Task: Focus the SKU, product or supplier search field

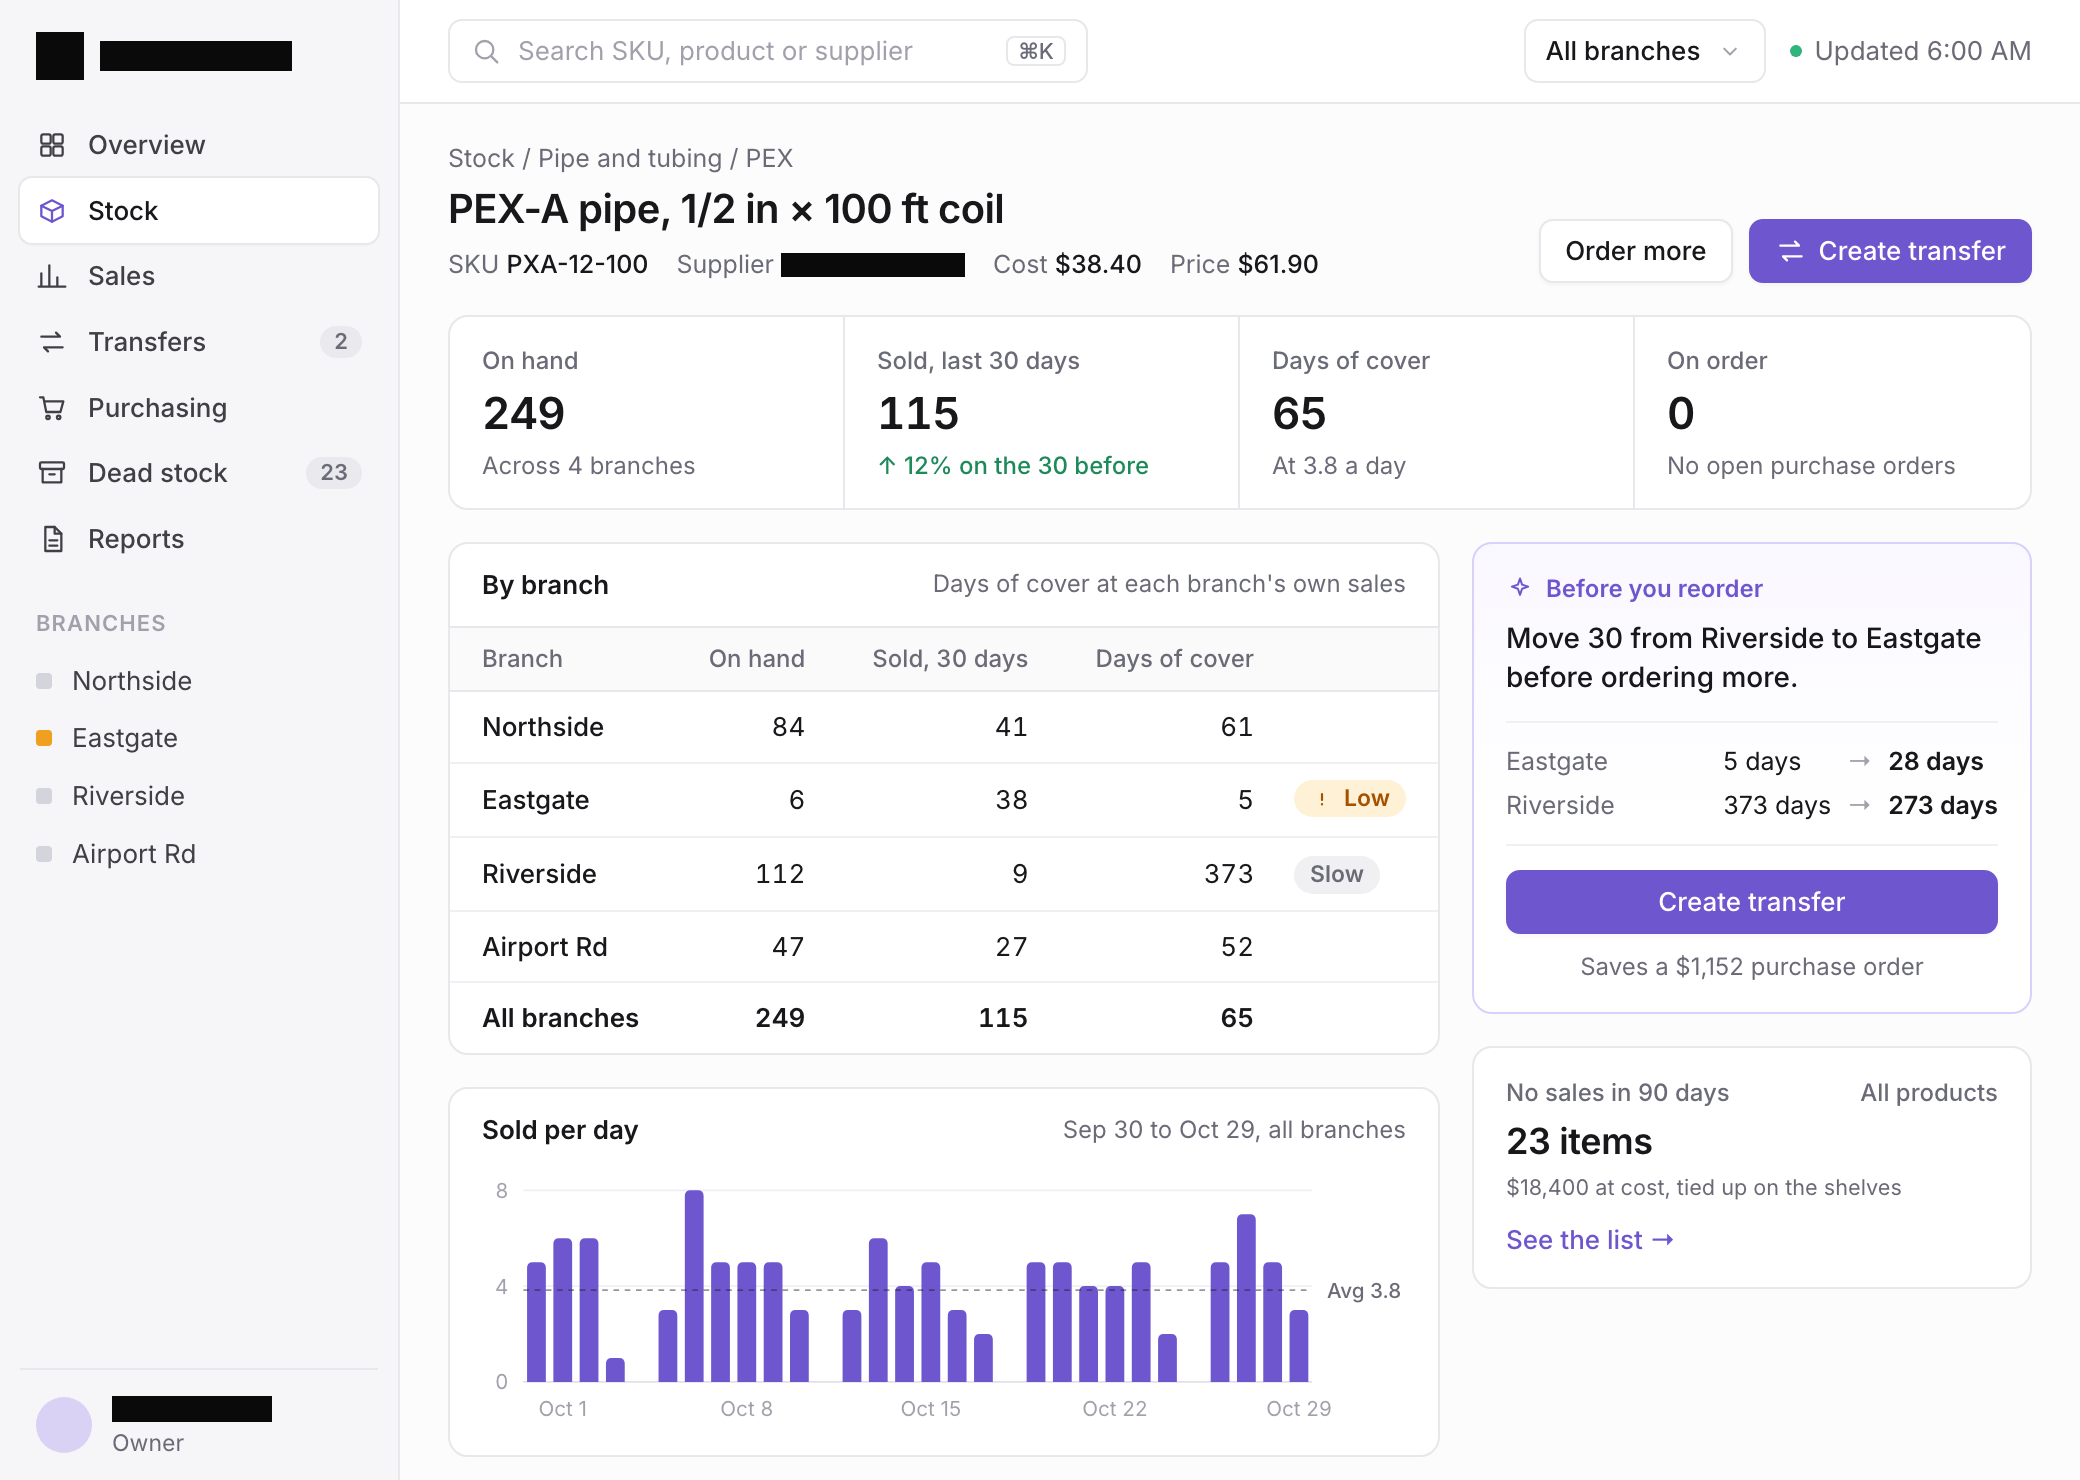Action: point(768,51)
